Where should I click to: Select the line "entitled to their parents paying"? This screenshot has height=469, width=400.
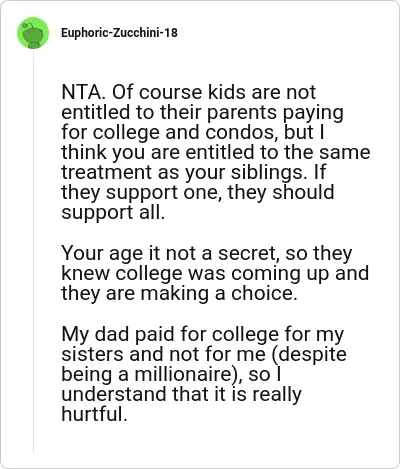pyautogui.click(x=202, y=113)
